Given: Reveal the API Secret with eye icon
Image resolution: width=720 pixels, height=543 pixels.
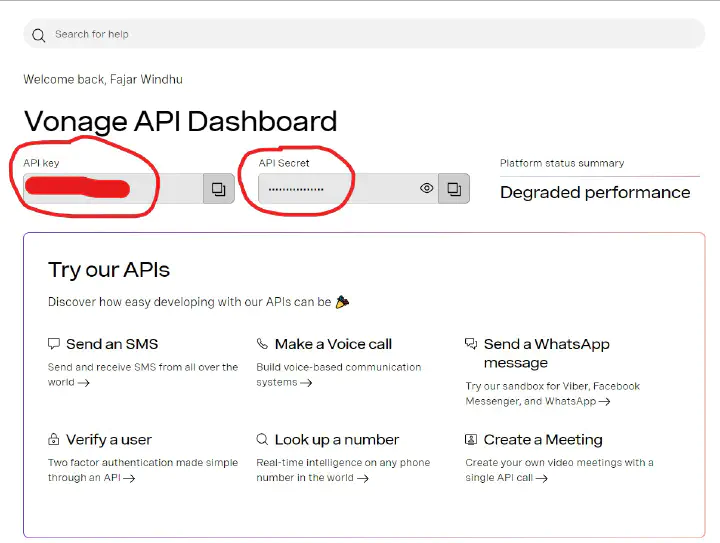Looking at the screenshot, I should 427,188.
